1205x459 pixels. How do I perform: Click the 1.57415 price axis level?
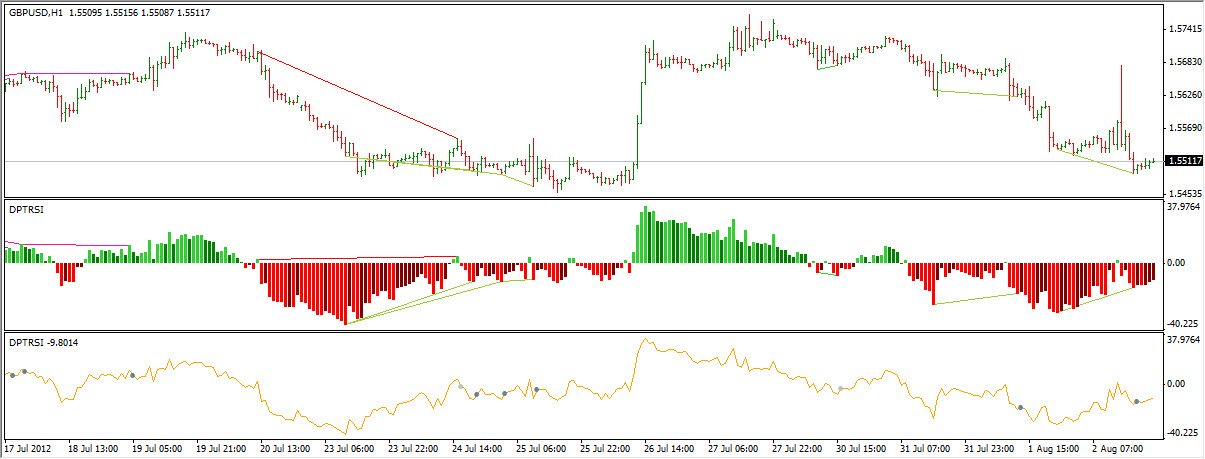click(x=1183, y=29)
